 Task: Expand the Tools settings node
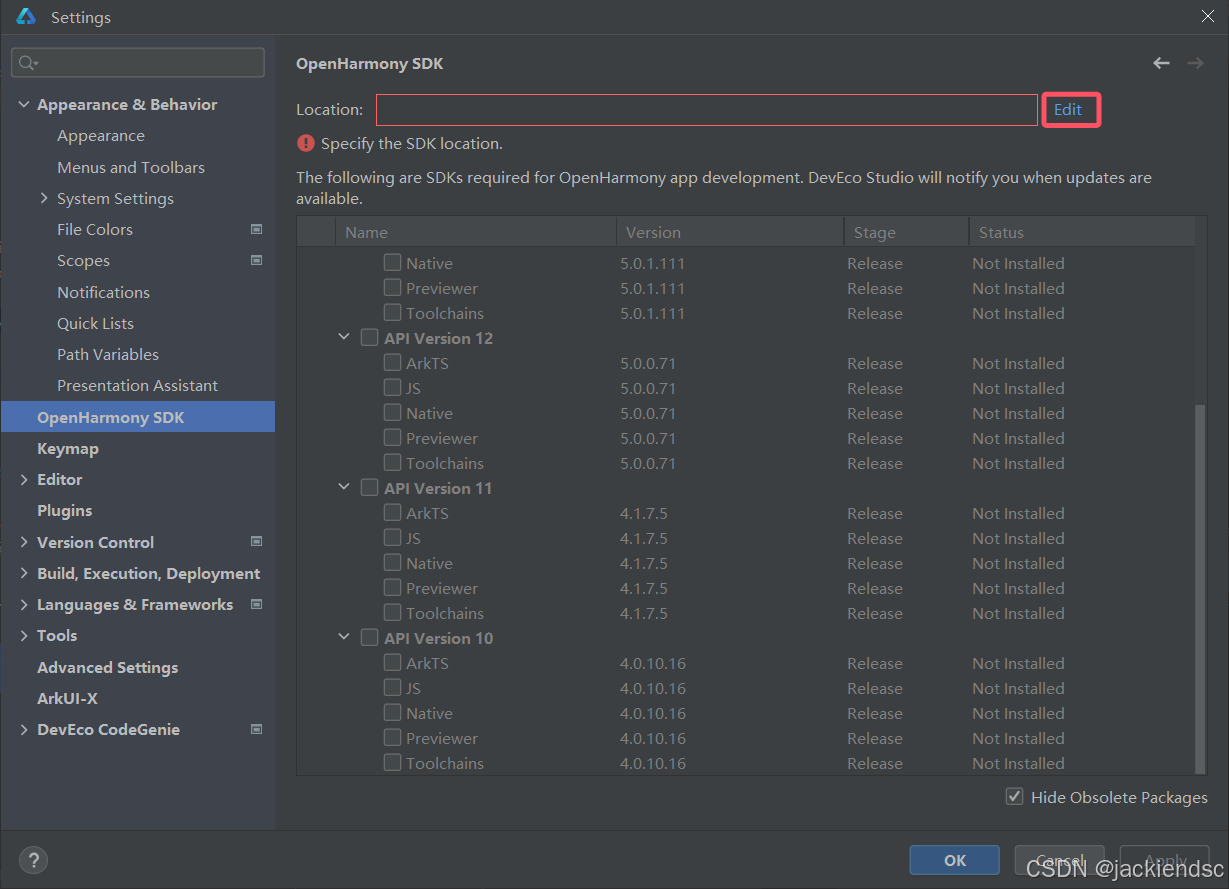click(x=24, y=636)
